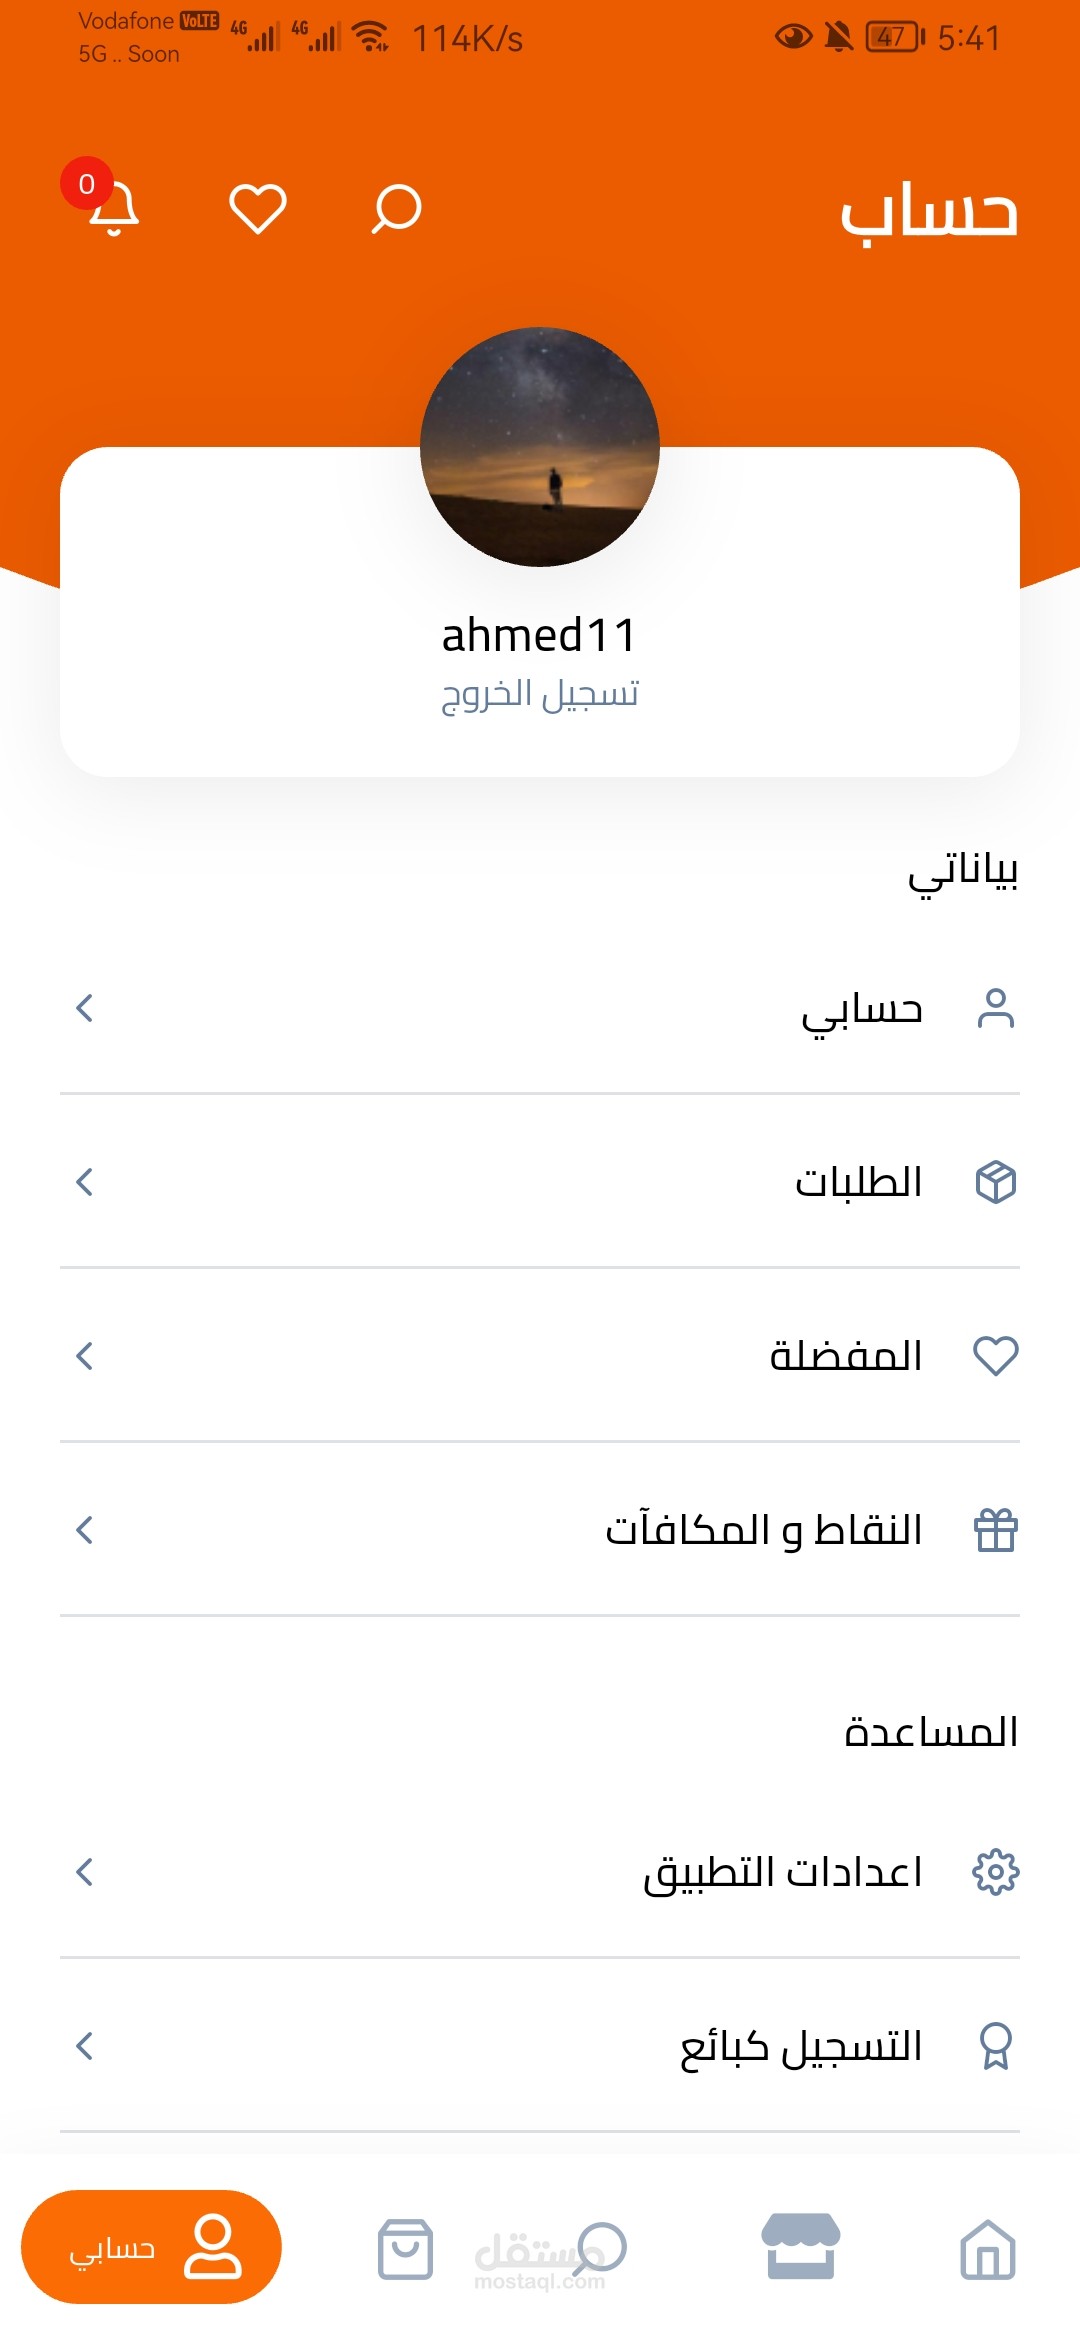1080x2340 pixels.
Task: Expand الطلبات row chevron arrow
Action: (85, 1182)
